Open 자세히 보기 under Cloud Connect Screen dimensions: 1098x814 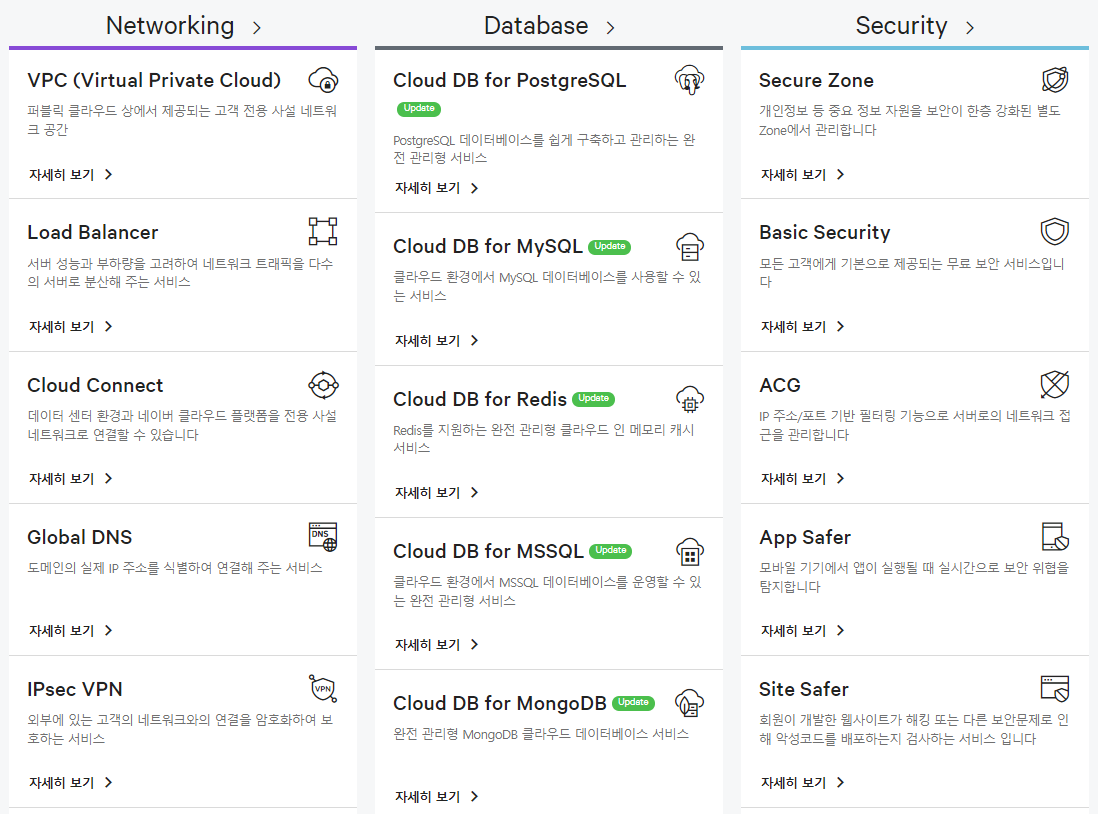(x=70, y=478)
